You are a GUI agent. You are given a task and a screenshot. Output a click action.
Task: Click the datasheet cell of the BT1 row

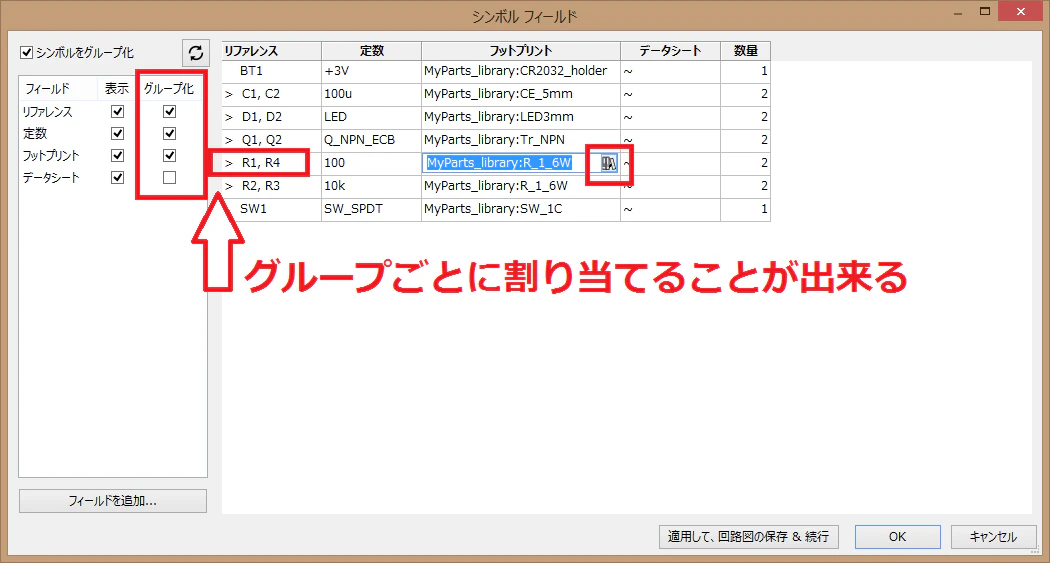pos(670,71)
